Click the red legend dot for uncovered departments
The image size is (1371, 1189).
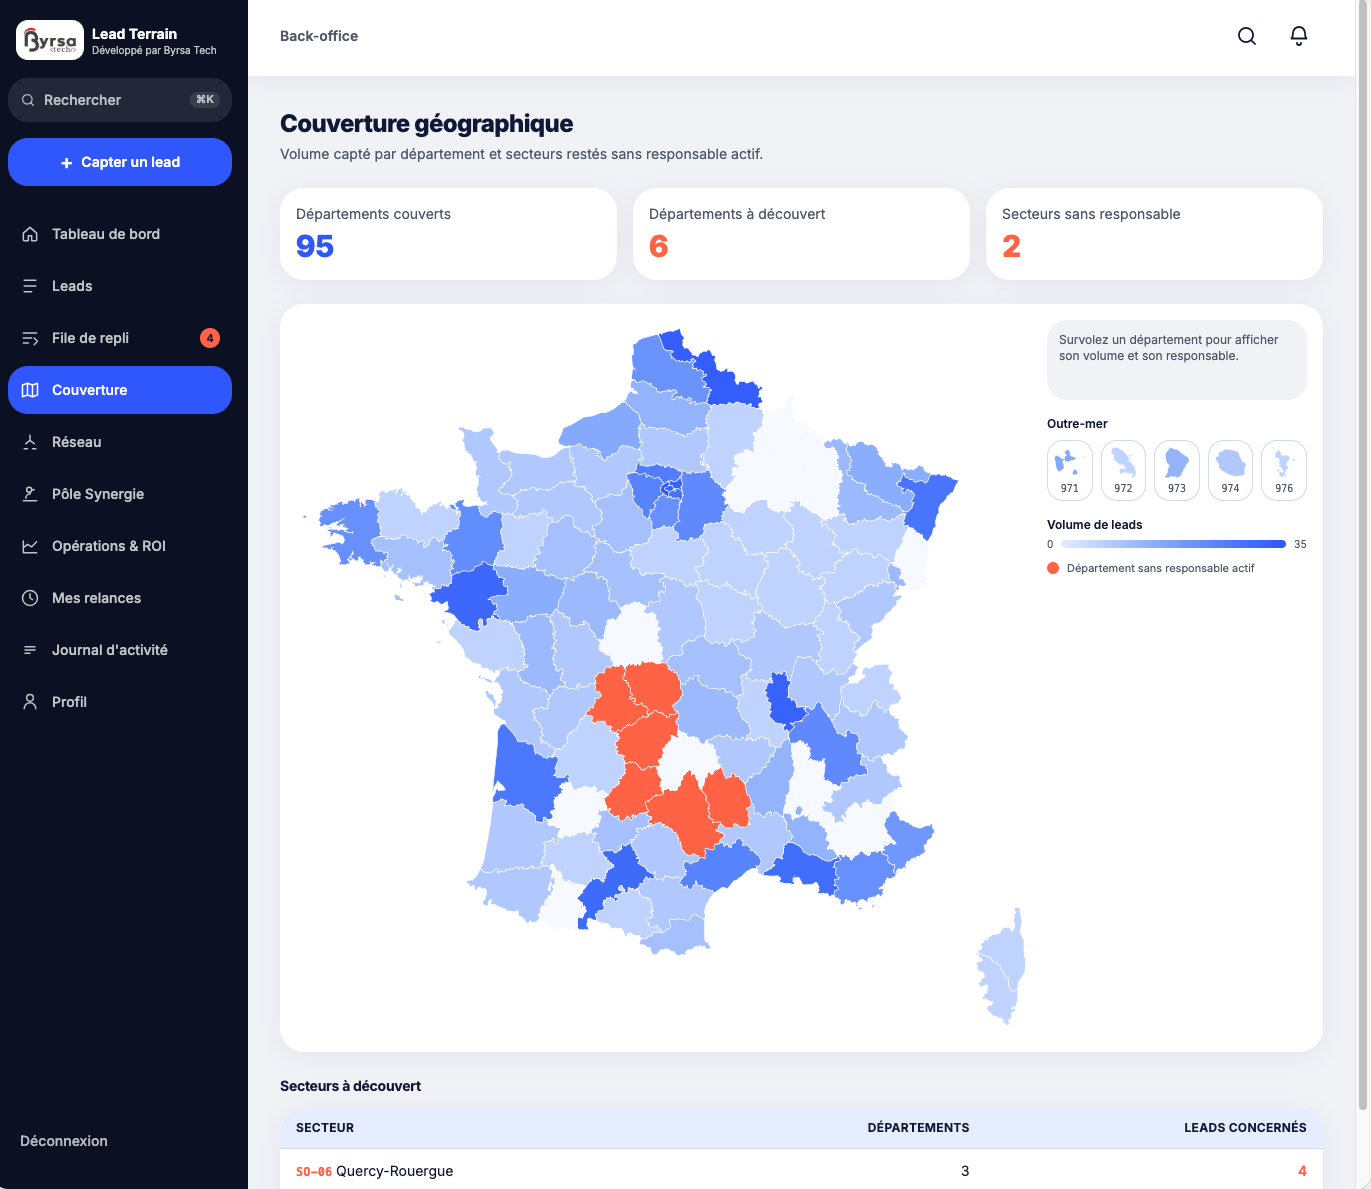(x=1053, y=568)
